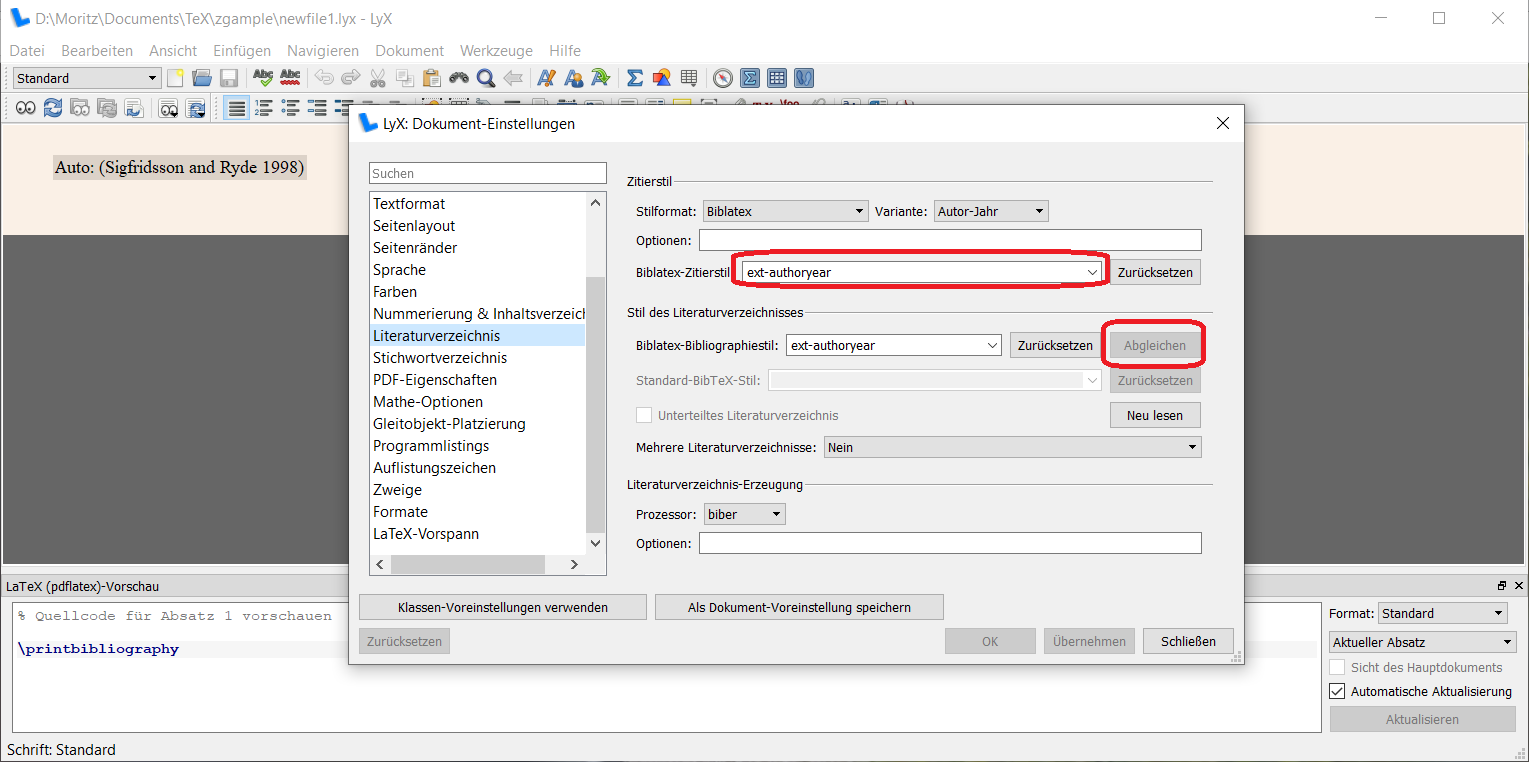Toggle continuous spellcheck red-underline Abc icon
This screenshot has width=1529, height=762.
[291, 78]
